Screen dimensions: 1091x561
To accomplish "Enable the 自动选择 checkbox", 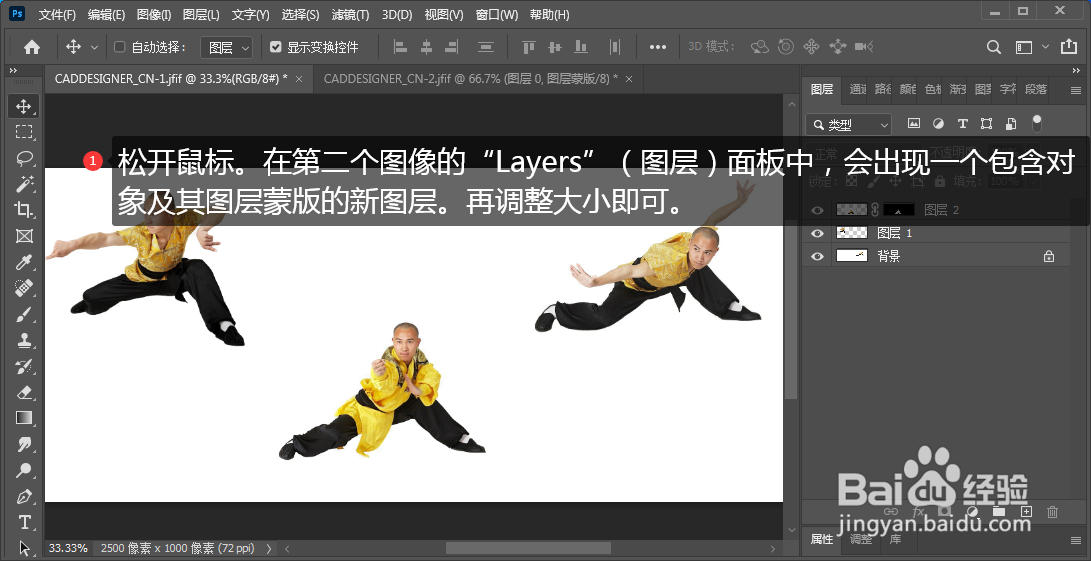I will (120, 47).
